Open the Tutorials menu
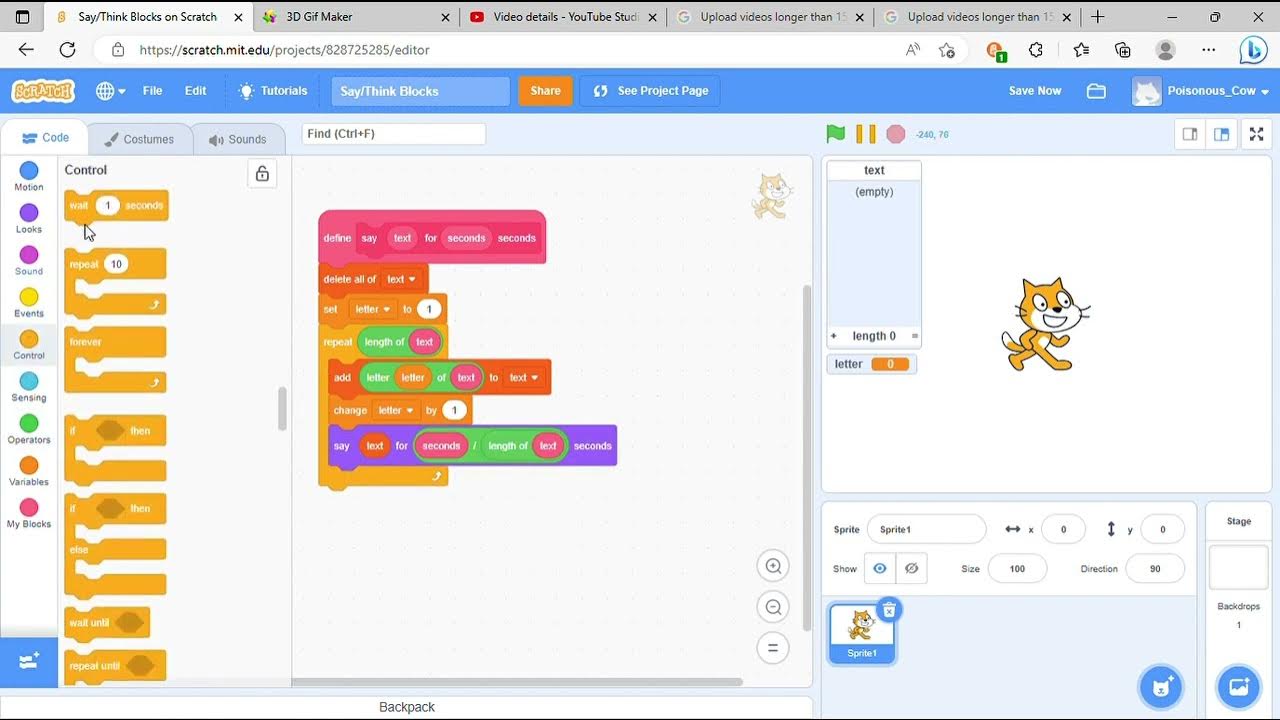 [x=273, y=91]
